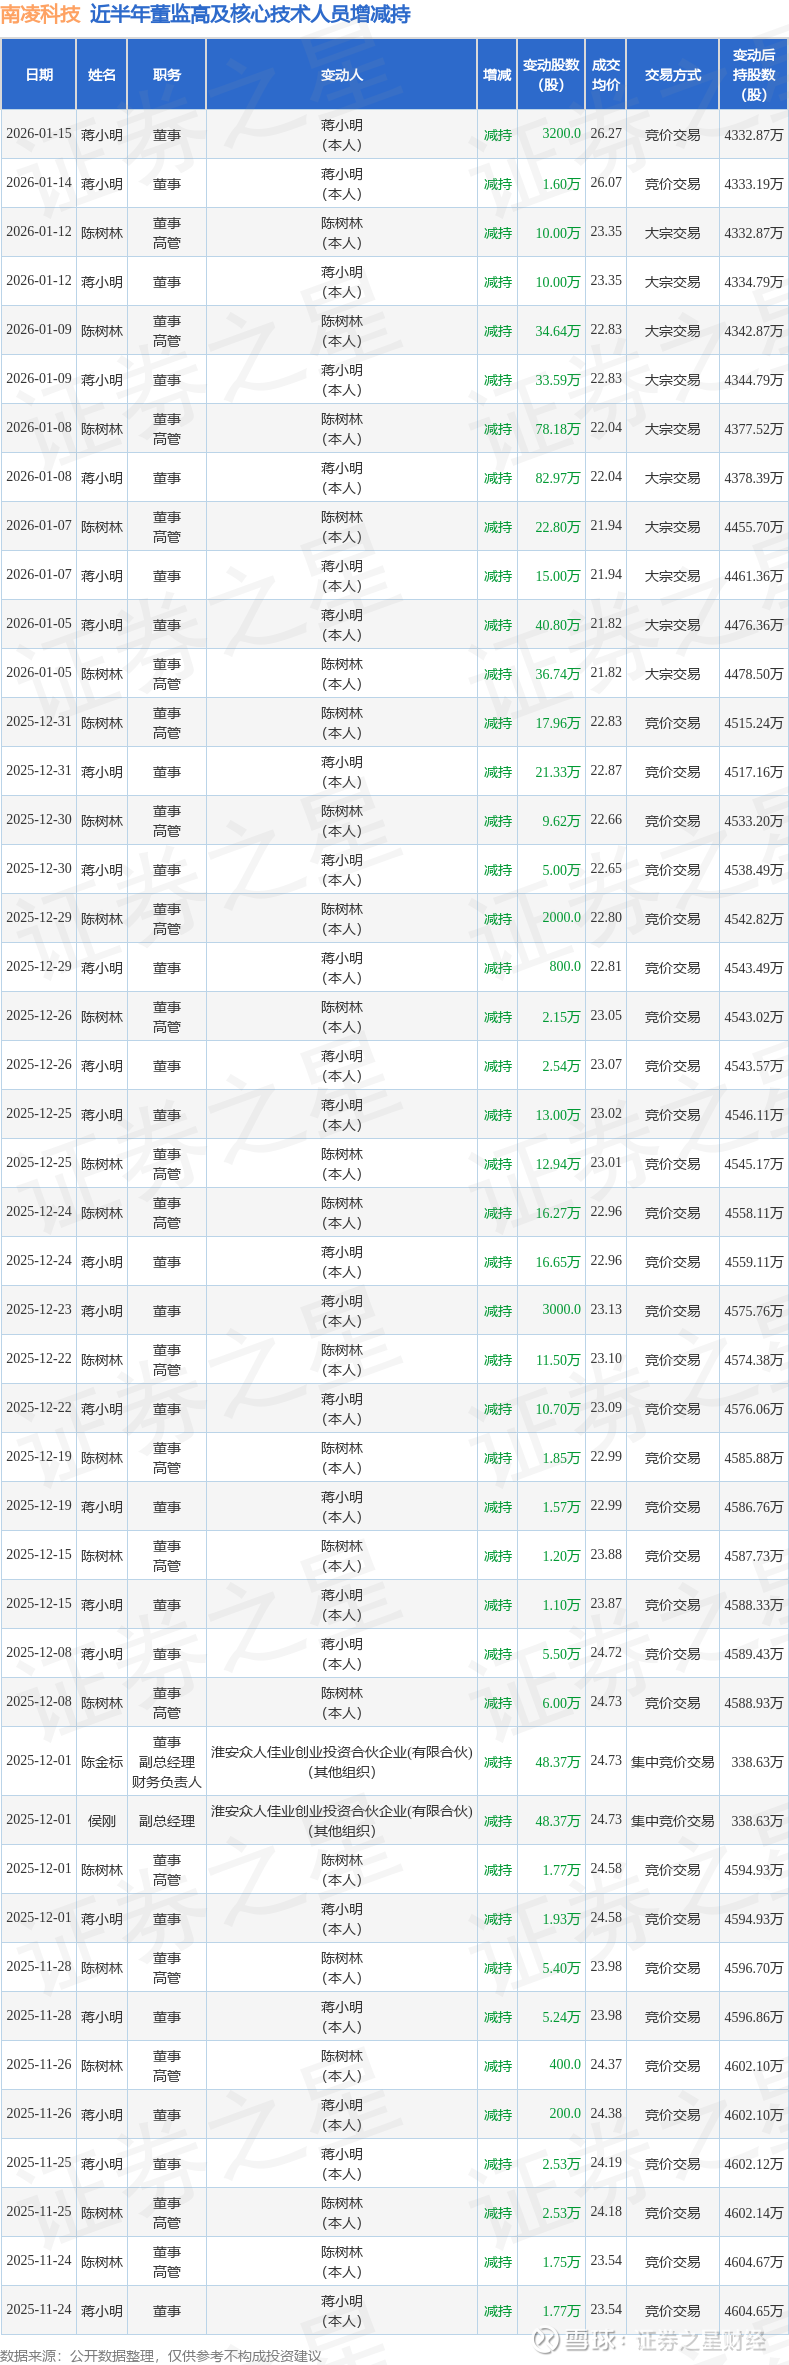Image resolution: width=789 pixels, height=2365 pixels.
Task: Select the share change value 2.54万
Action: click(x=561, y=1066)
